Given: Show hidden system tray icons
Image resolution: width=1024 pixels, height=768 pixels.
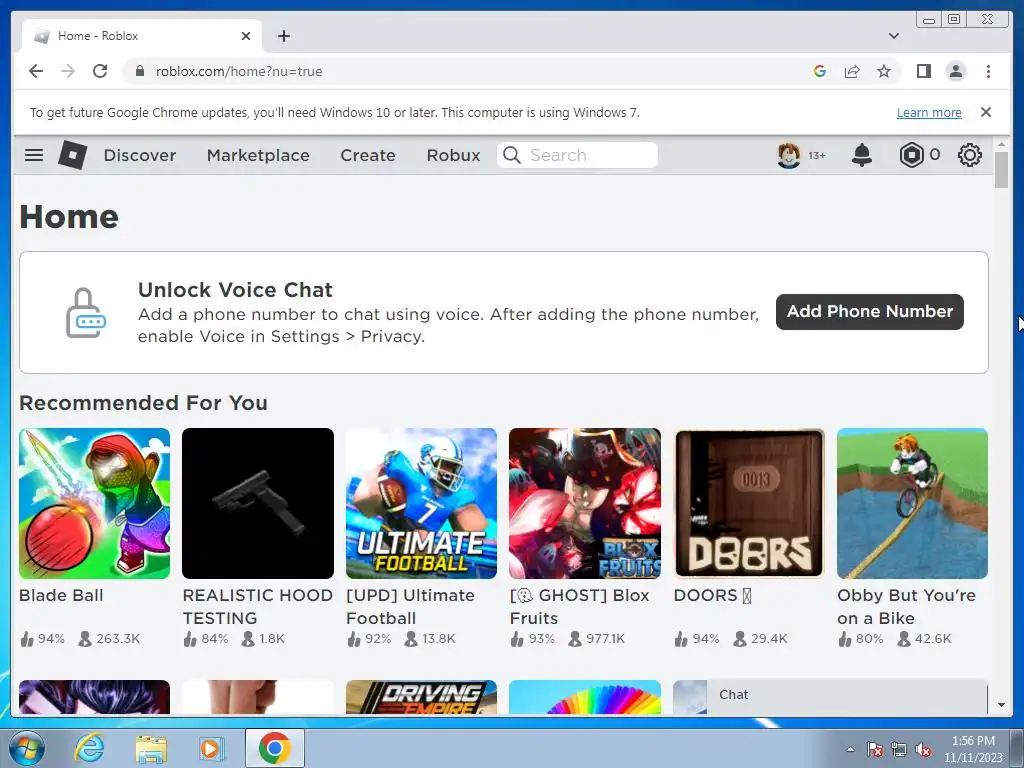Looking at the screenshot, I should coord(850,749).
